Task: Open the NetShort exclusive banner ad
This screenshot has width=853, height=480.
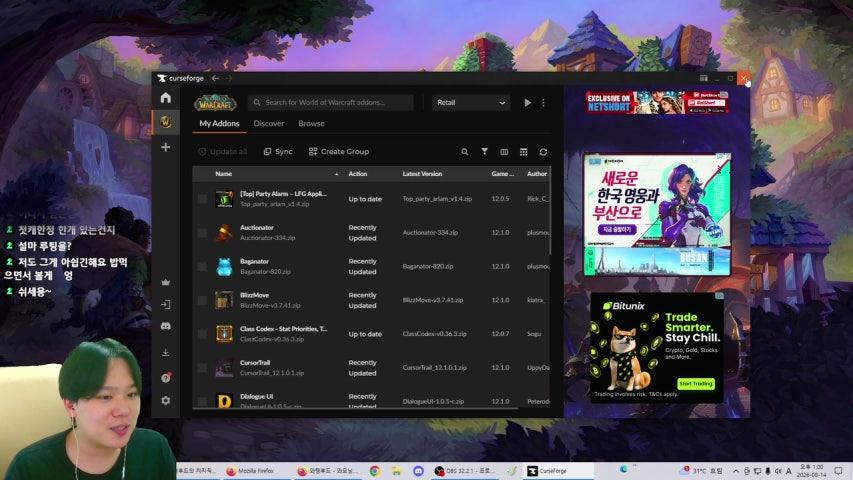Action: click(657, 102)
